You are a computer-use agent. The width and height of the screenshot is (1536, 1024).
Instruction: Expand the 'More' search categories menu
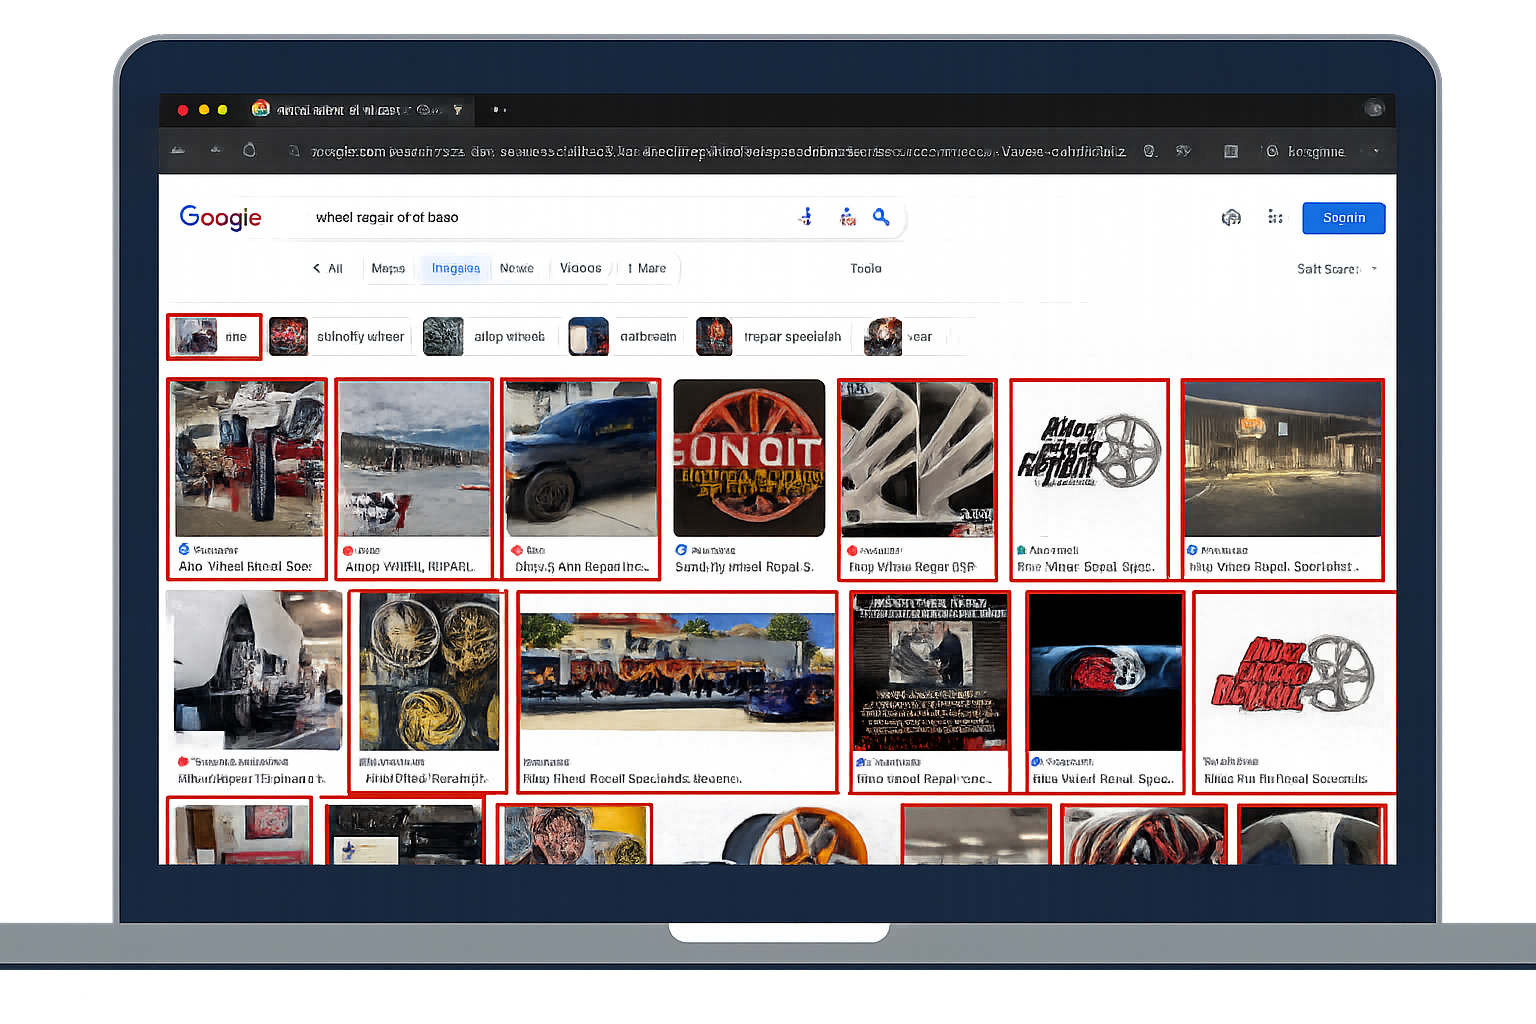pos(646,268)
